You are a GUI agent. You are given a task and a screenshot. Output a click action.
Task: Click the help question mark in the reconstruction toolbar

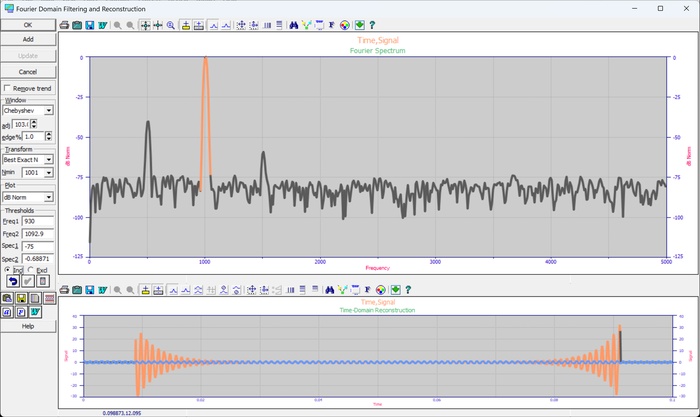point(408,290)
